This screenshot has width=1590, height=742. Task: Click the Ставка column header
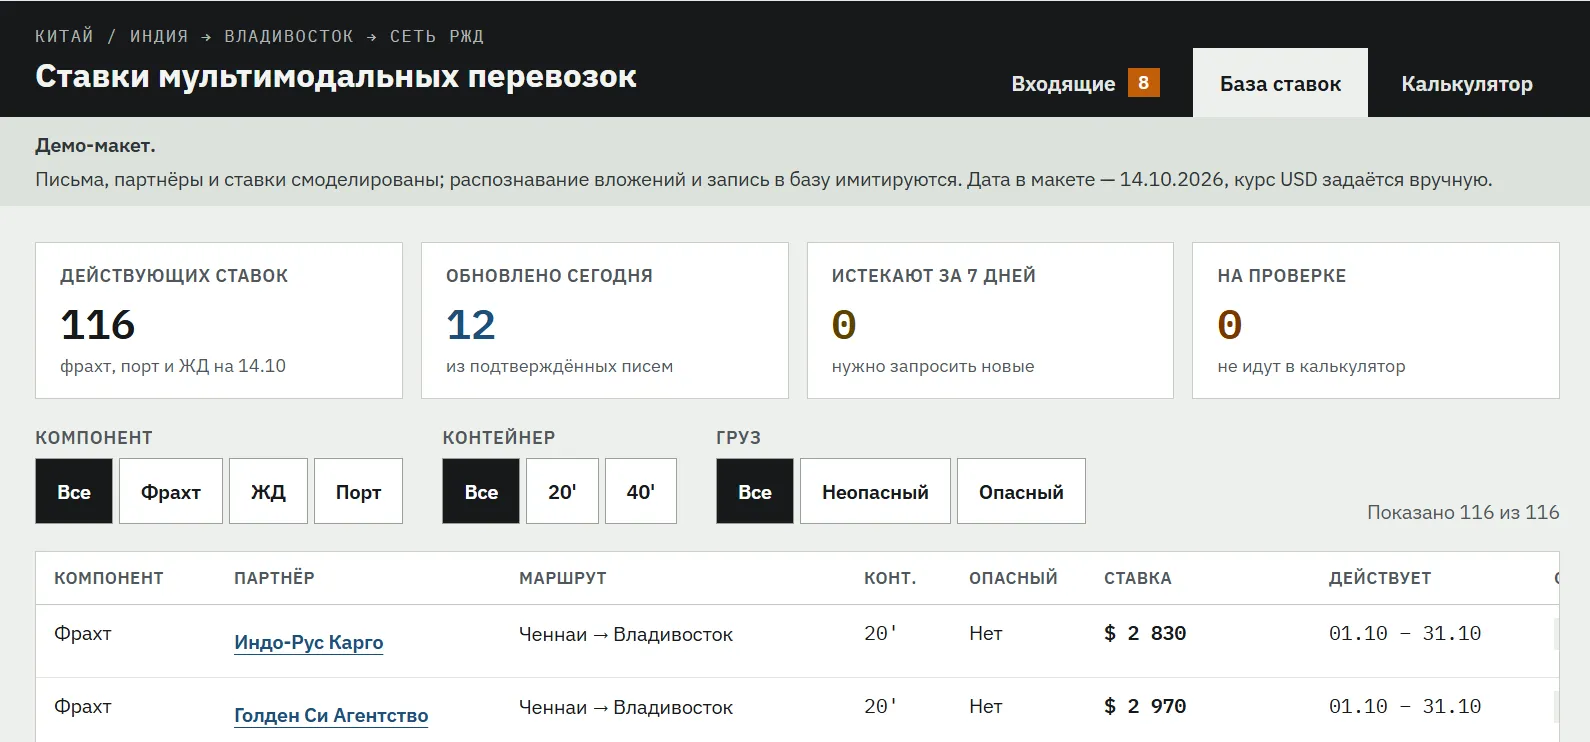coord(1138,578)
